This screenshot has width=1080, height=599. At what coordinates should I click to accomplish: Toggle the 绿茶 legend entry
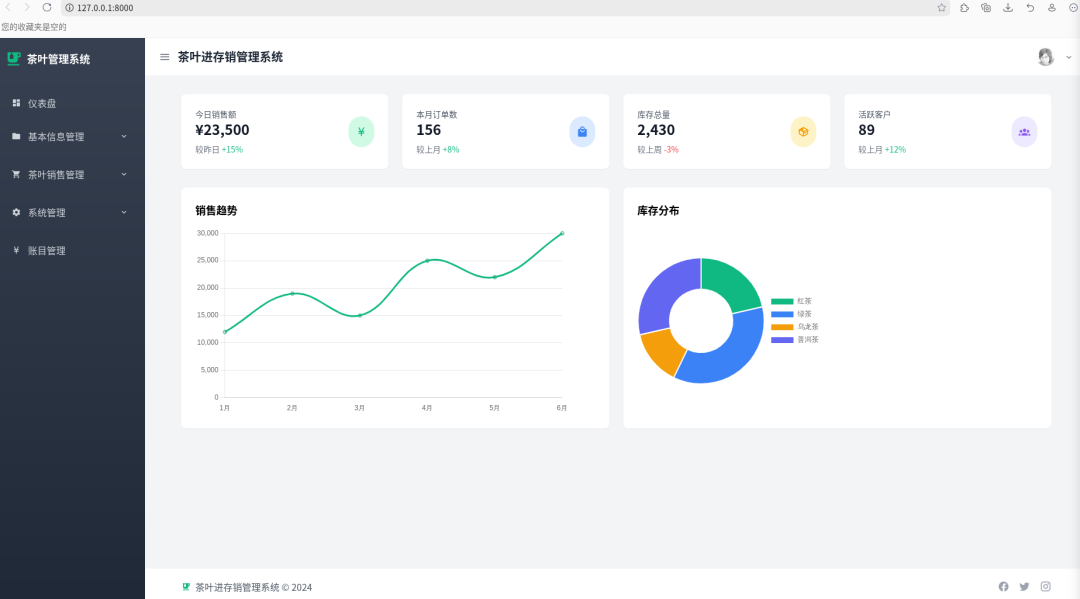(791, 314)
